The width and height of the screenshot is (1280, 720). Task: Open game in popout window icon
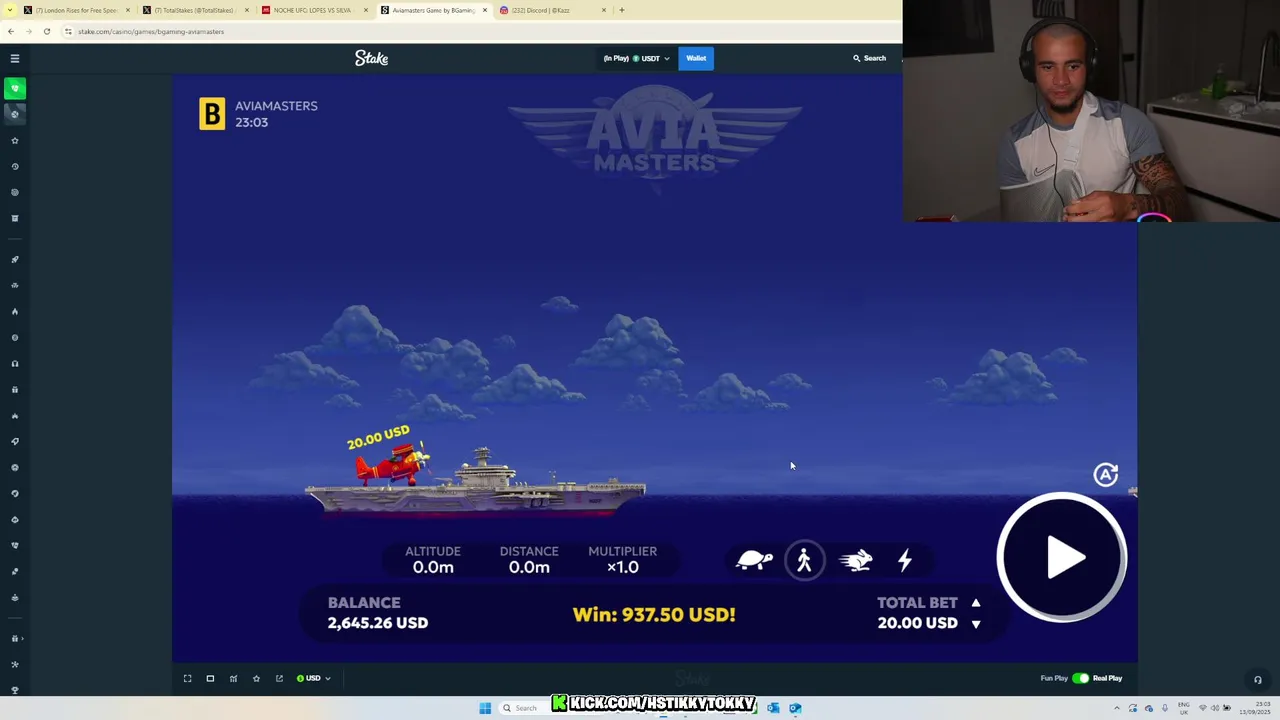(279, 678)
